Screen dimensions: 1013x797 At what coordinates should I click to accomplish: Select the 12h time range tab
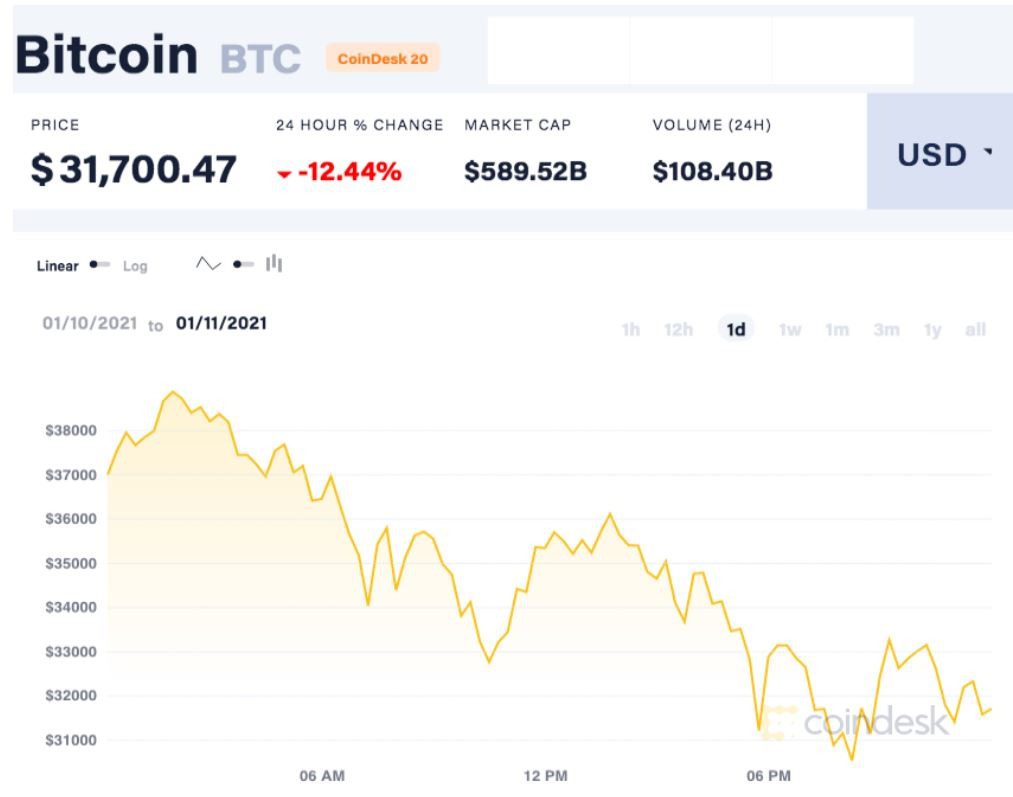pyautogui.click(x=678, y=330)
